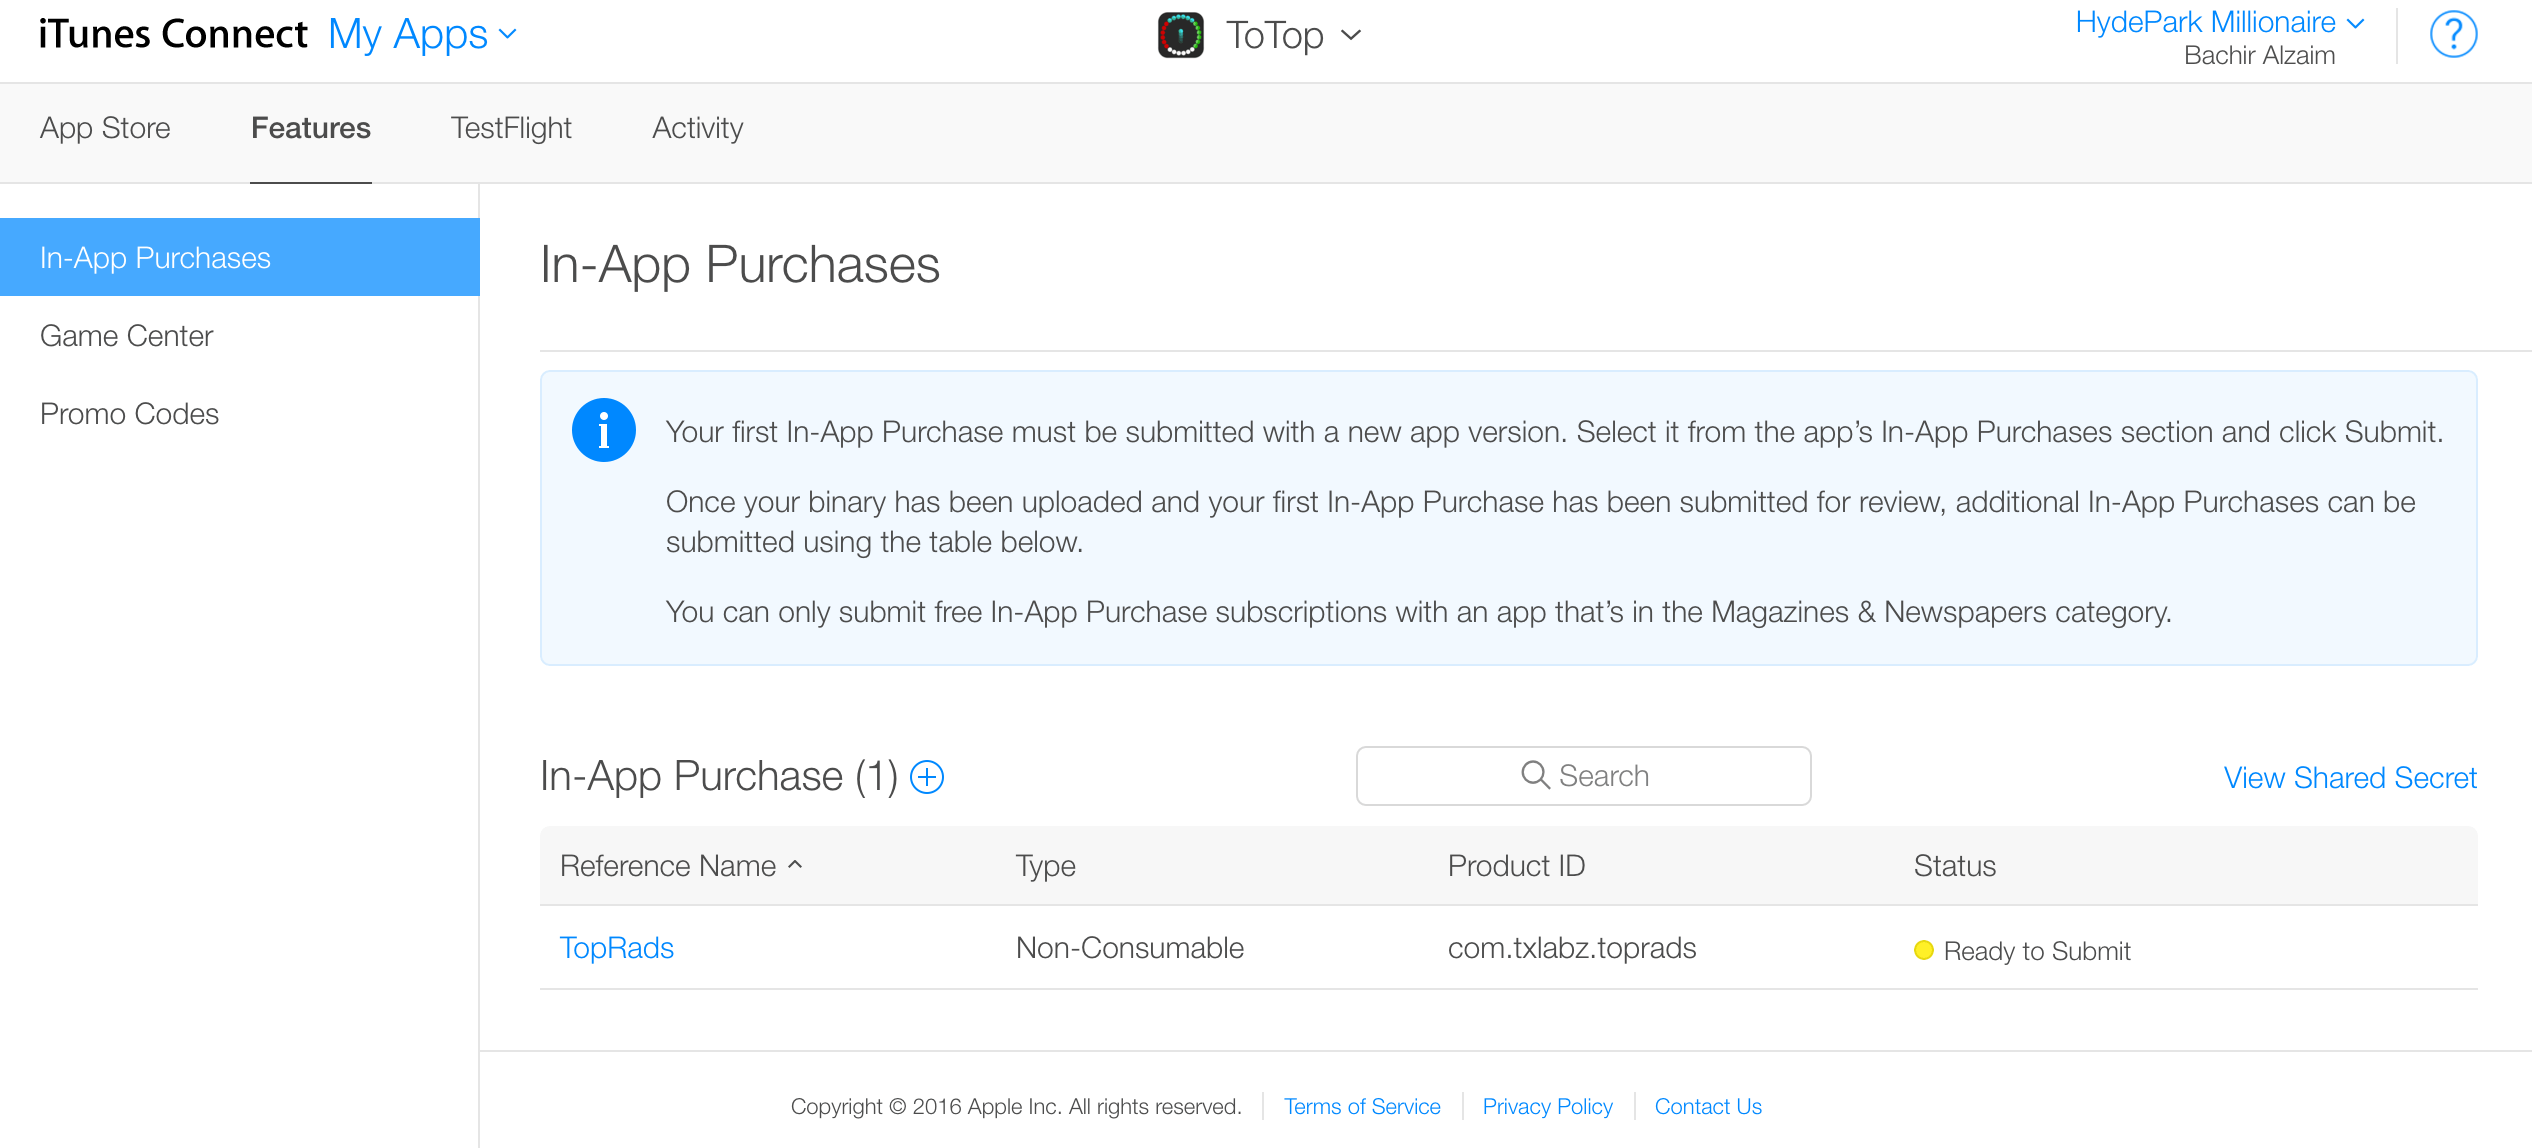Open the My Apps dropdown
The width and height of the screenshot is (2532, 1148).
pos(423,35)
